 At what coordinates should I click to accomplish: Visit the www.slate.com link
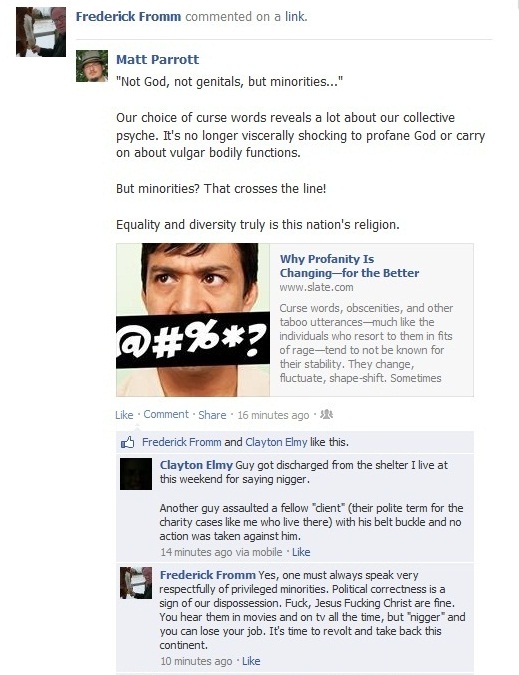click(x=316, y=287)
